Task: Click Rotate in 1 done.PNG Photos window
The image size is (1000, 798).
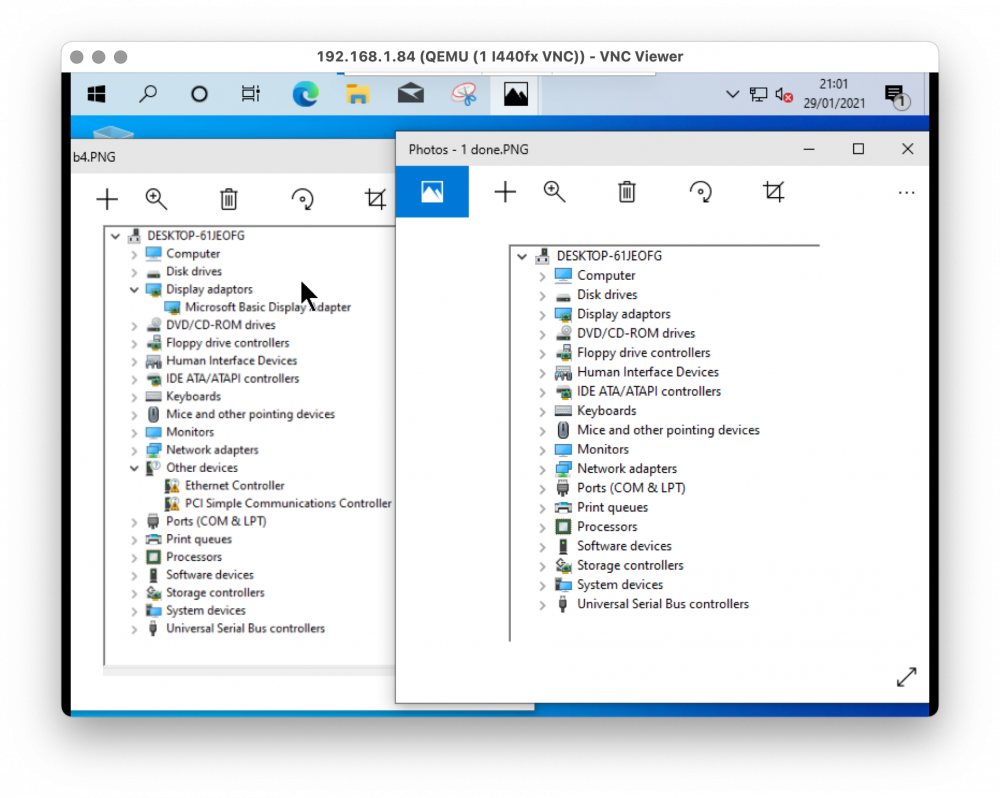Action: point(700,191)
